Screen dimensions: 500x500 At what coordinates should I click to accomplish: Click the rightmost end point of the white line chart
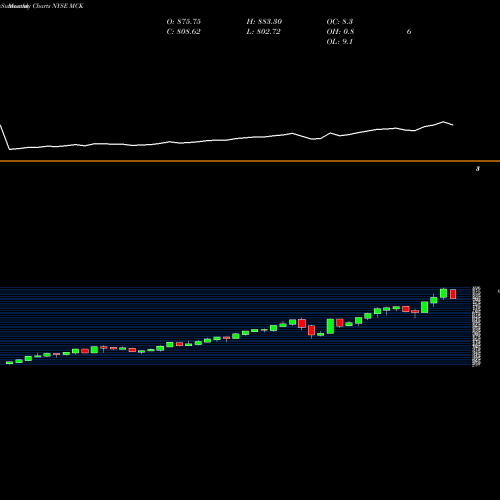453,125
